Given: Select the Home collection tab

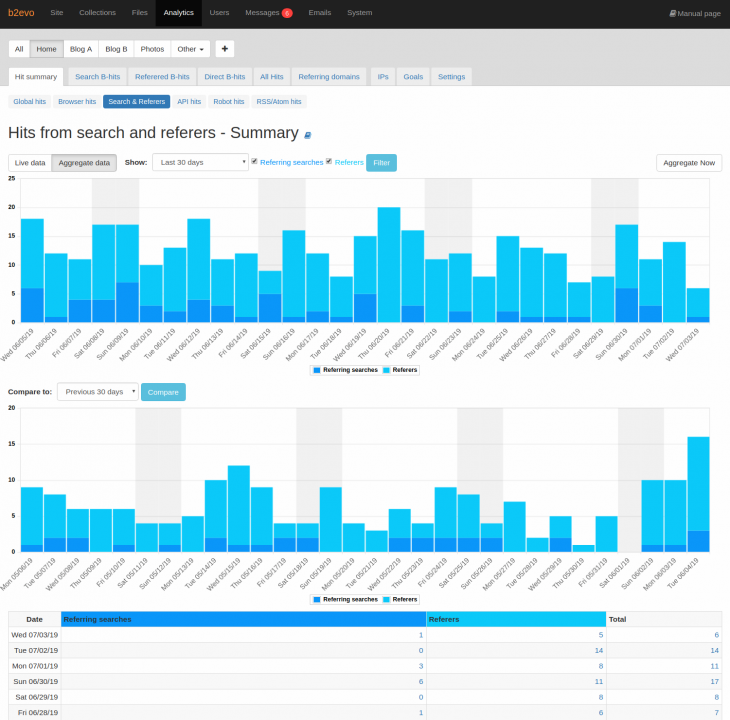Looking at the screenshot, I should (47, 49).
